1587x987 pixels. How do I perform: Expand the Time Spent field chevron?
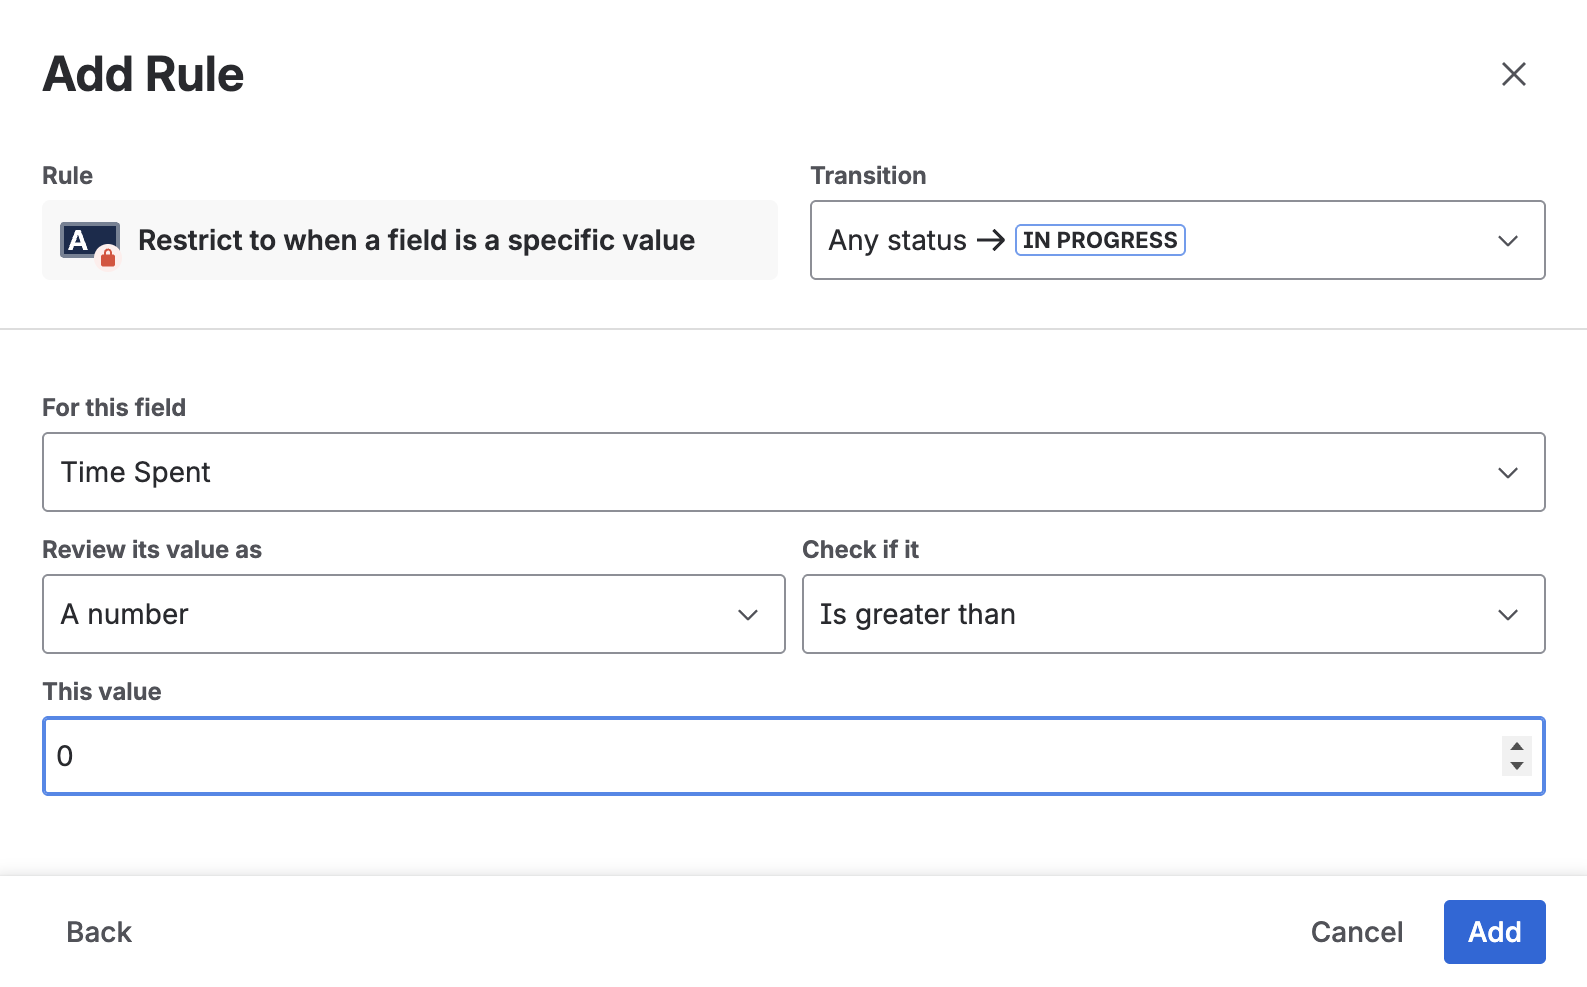(1507, 473)
